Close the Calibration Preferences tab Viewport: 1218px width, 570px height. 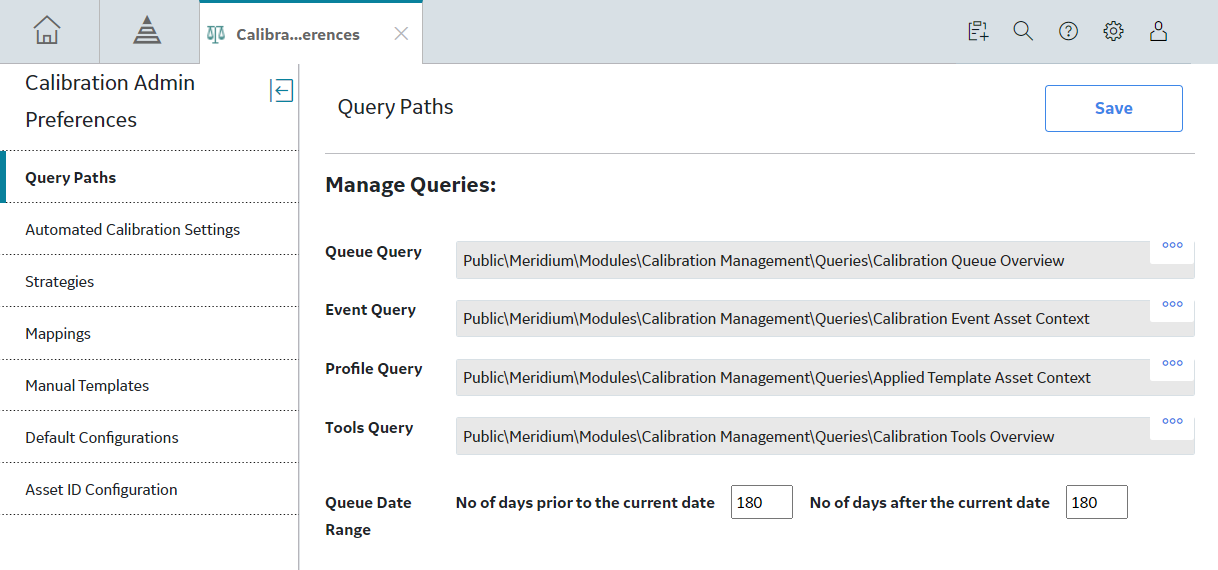[401, 34]
